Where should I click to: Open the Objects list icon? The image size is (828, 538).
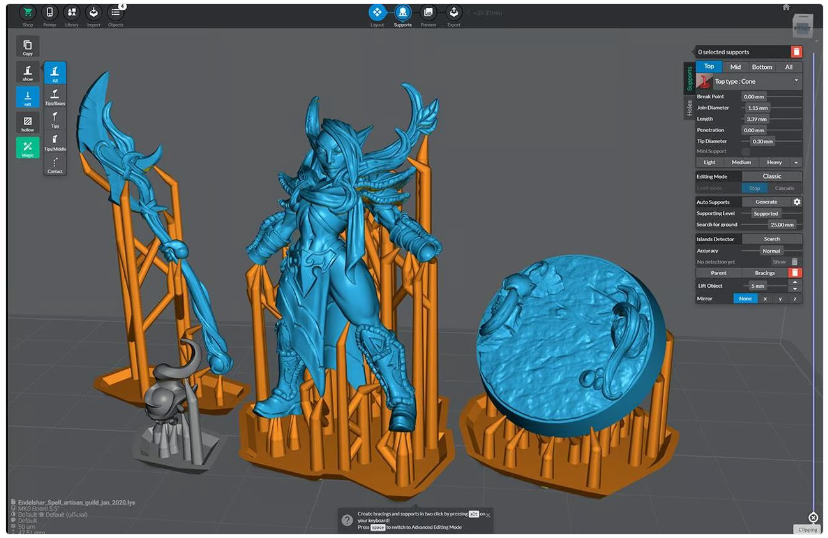116,13
